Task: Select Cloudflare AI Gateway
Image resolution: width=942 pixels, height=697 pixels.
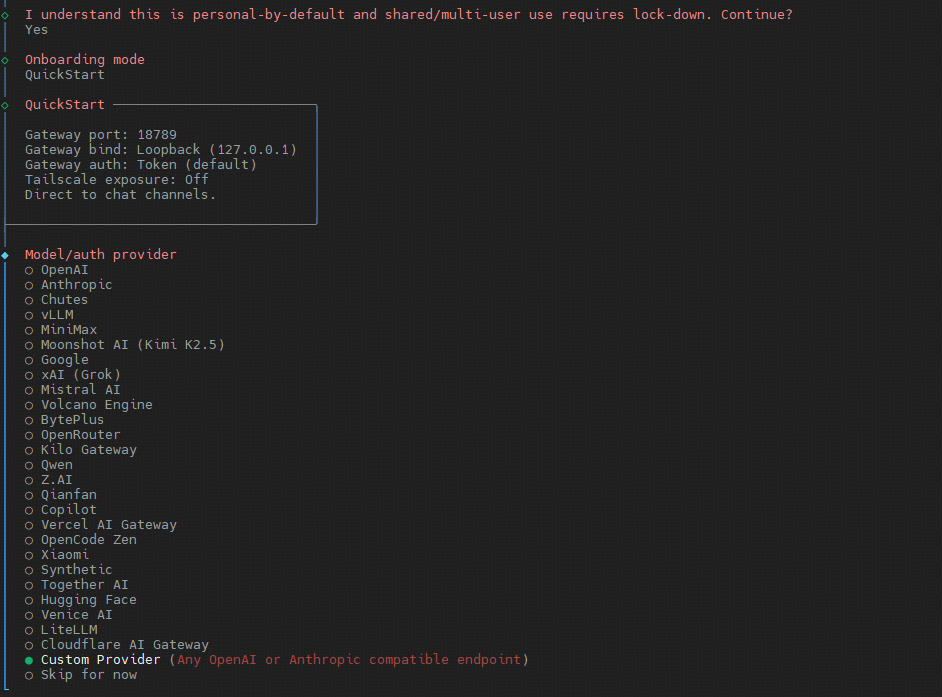Action: (x=124, y=645)
